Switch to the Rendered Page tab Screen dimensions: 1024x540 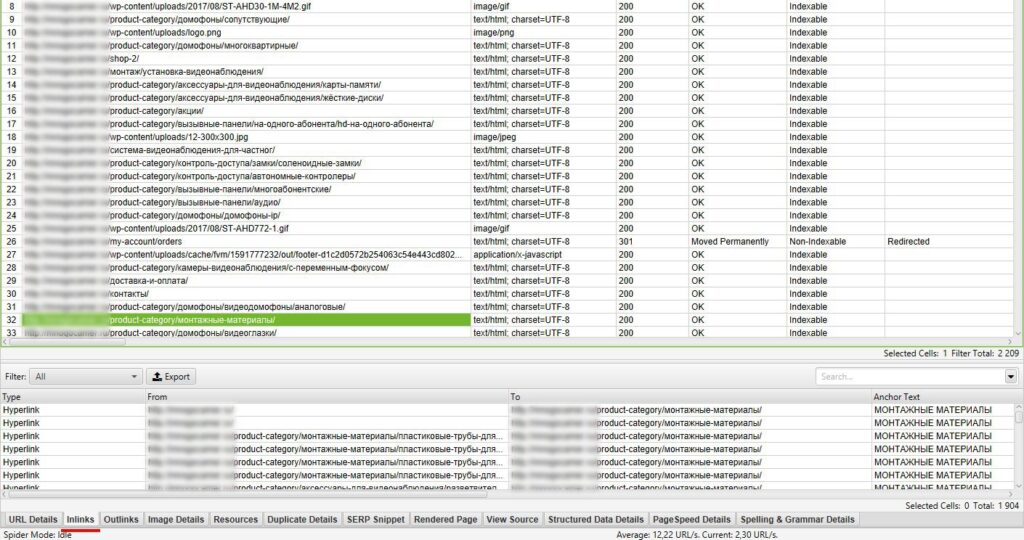pos(445,519)
